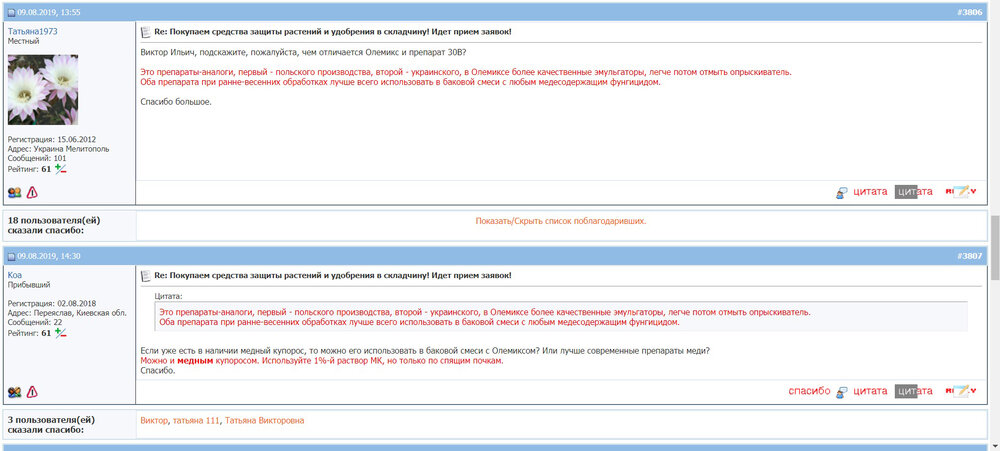Open user profile Коа
This screenshot has width=1000, height=451.
[15, 275]
